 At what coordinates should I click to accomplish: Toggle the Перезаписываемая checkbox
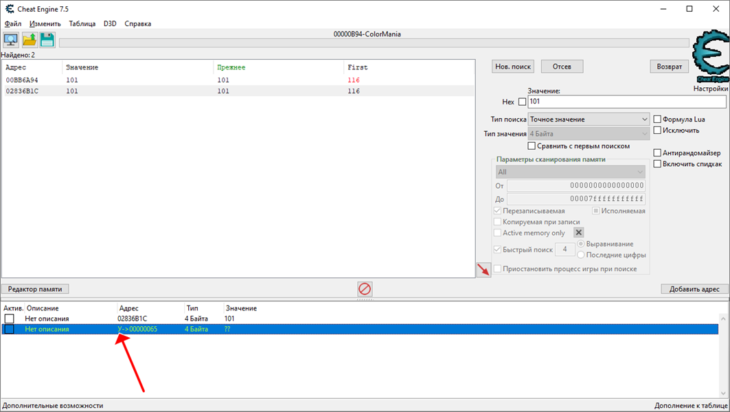coord(497,211)
